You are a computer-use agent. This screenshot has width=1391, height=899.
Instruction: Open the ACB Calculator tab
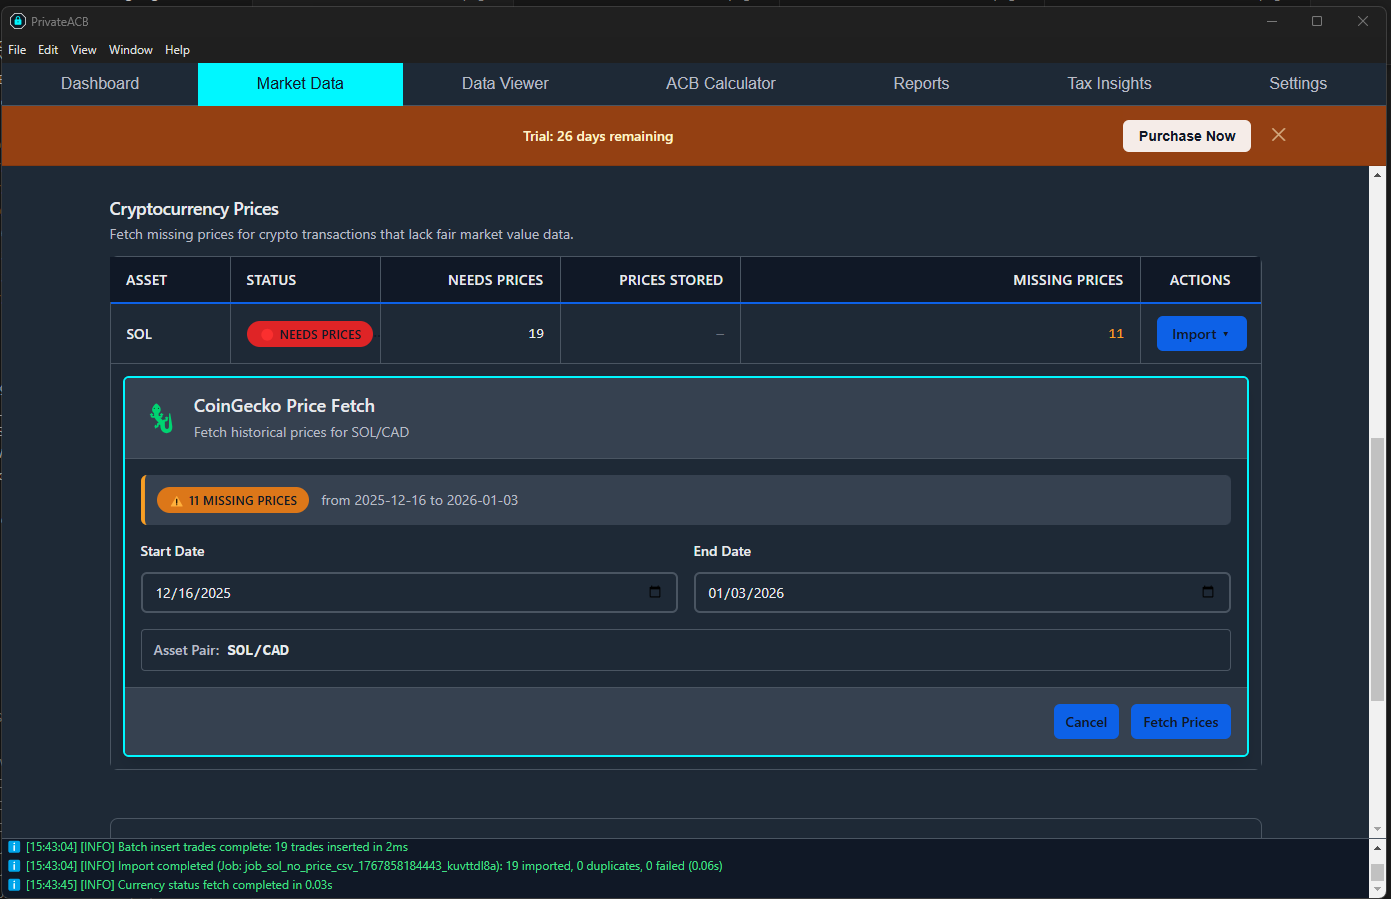(x=721, y=84)
